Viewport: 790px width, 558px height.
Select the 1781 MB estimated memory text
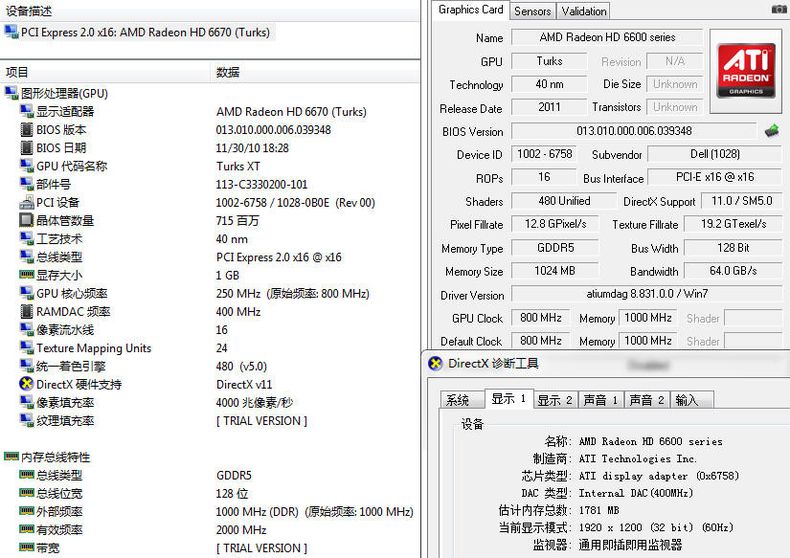[x=599, y=510]
